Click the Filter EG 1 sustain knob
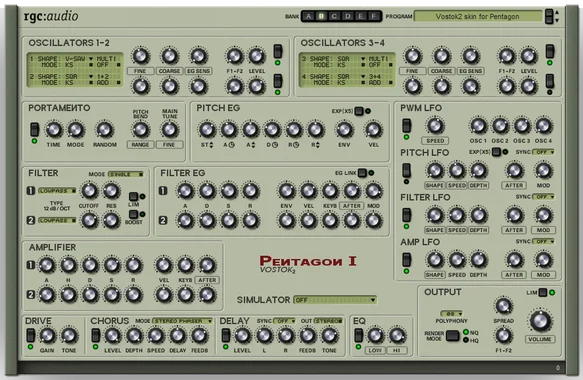The height and width of the screenshot is (380, 583). pyautogui.click(x=229, y=191)
